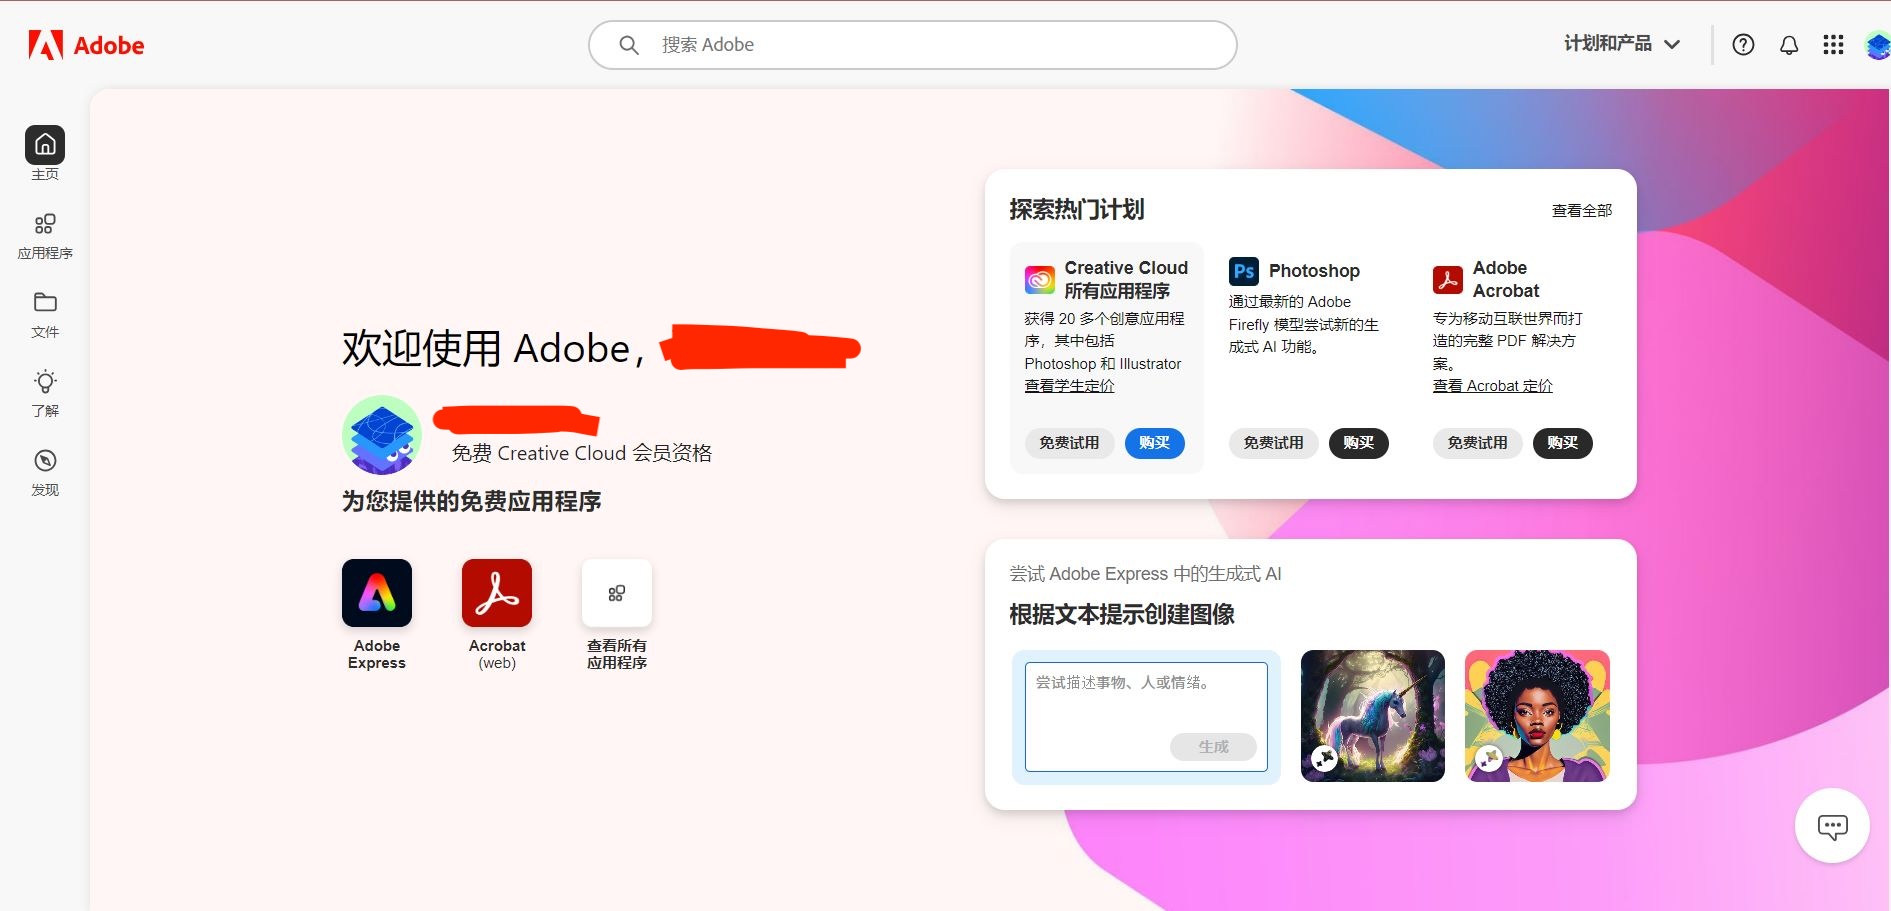Image resolution: width=1891 pixels, height=911 pixels.
Task: Open 查看所有应用程序 icon tile
Action: (617, 593)
